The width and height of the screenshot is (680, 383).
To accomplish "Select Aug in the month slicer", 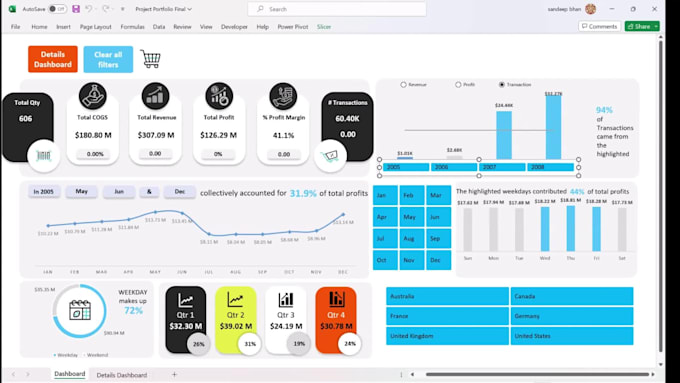I will coord(412,239).
